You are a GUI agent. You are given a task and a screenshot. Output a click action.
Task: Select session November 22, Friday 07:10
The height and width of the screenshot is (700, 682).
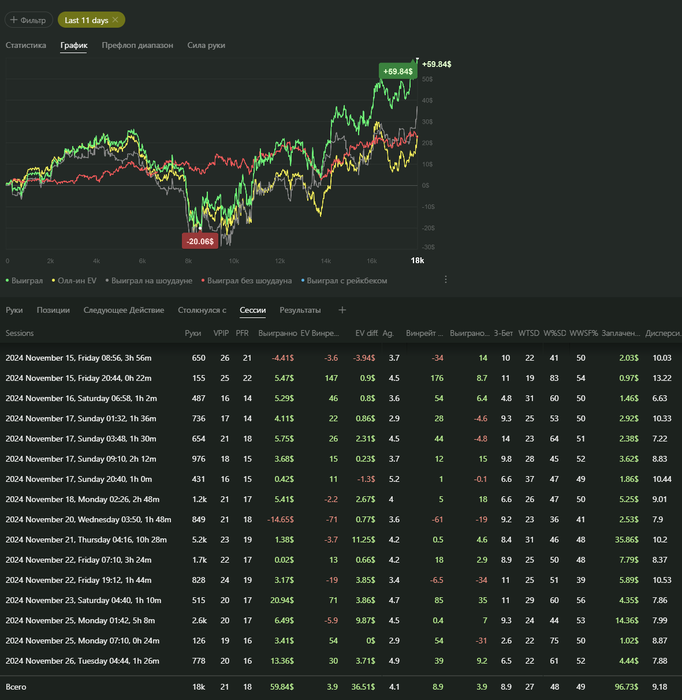(341, 560)
